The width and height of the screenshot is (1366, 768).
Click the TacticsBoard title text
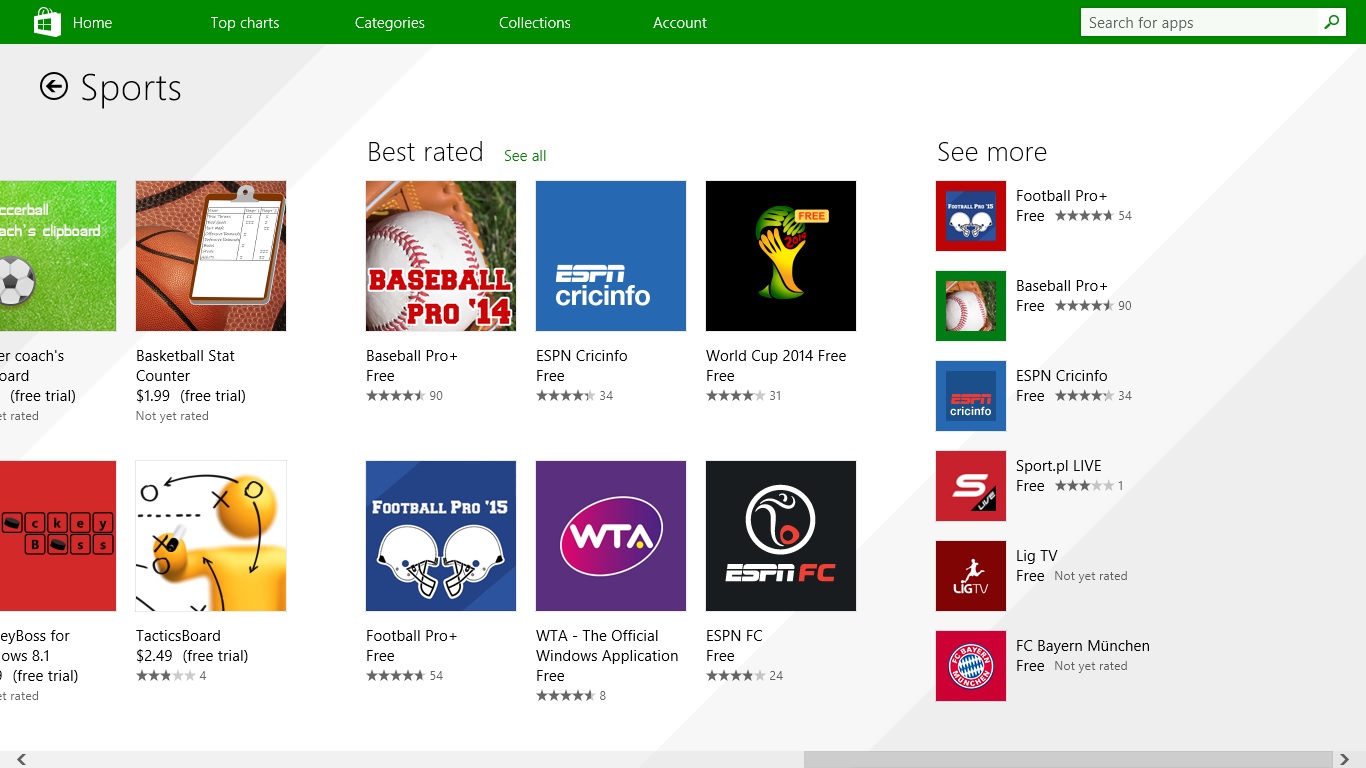[x=178, y=636]
